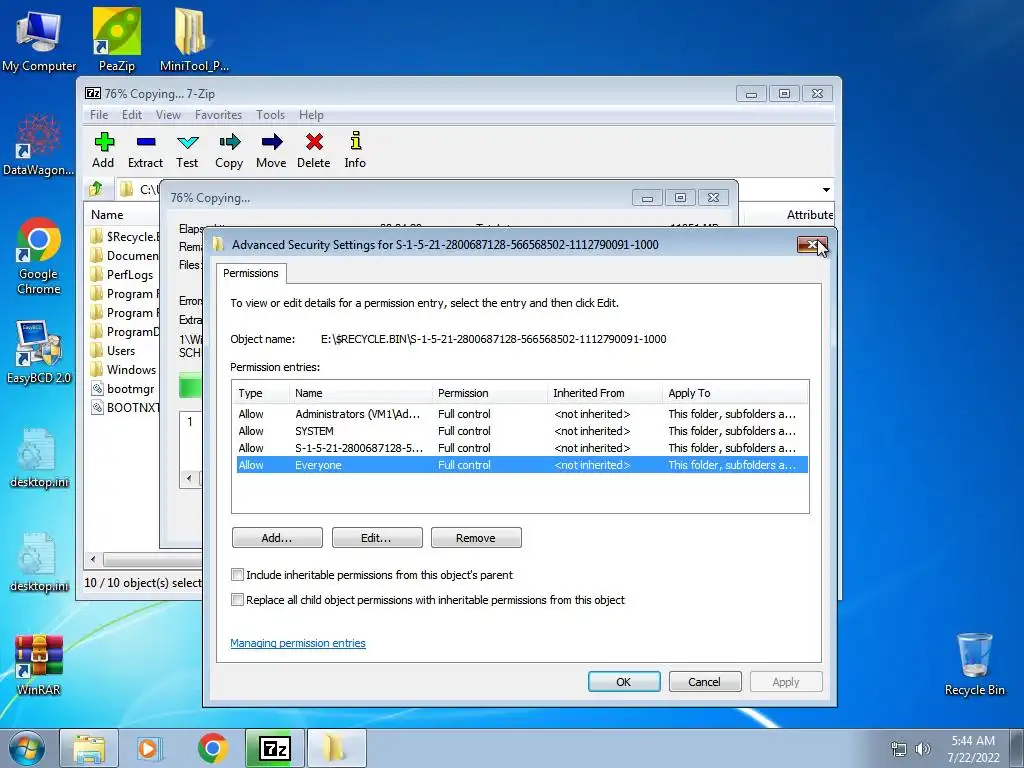Select the Users folder in 7-Zip
This screenshot has width=1024, height=768.
pyautogui.click(x=121, y=351)
